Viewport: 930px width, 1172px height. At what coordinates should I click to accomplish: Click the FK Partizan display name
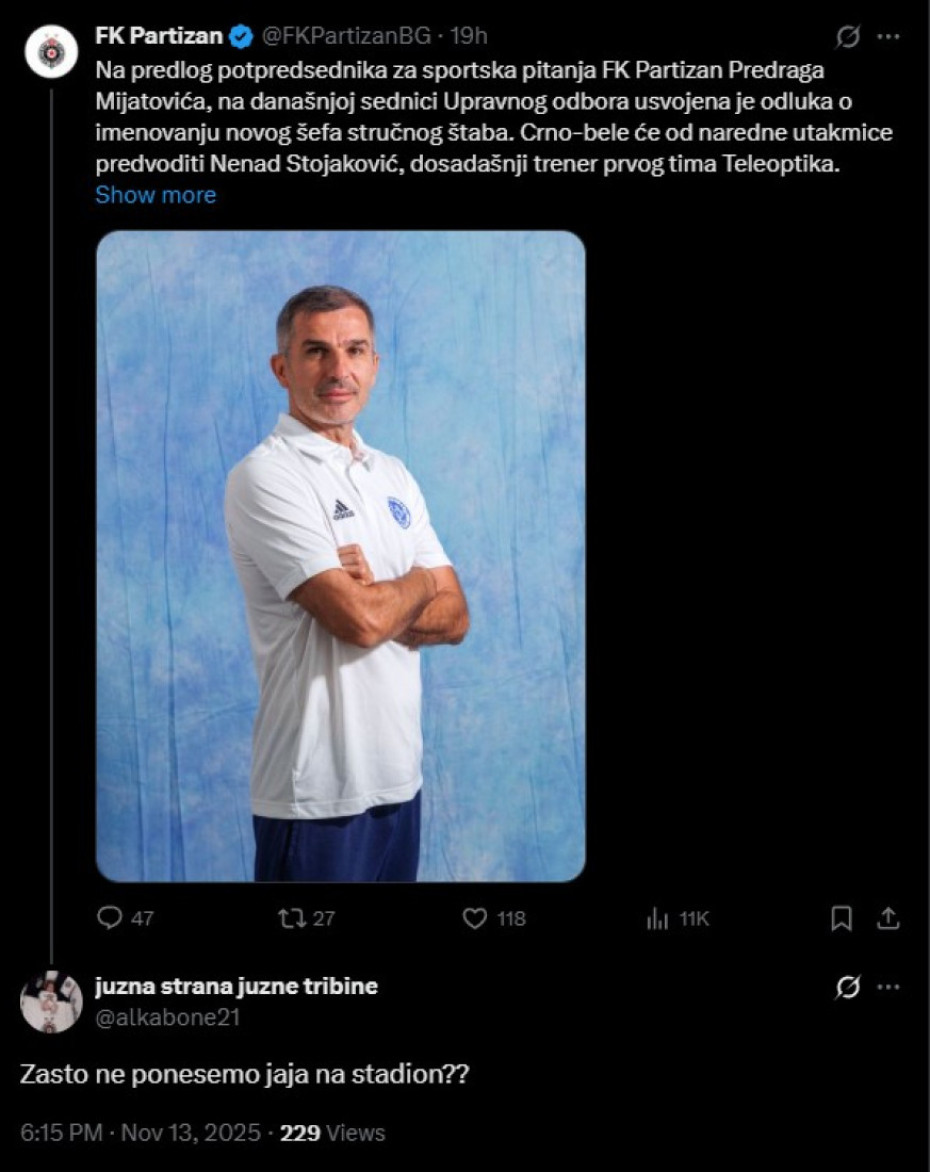pos(159,36)
